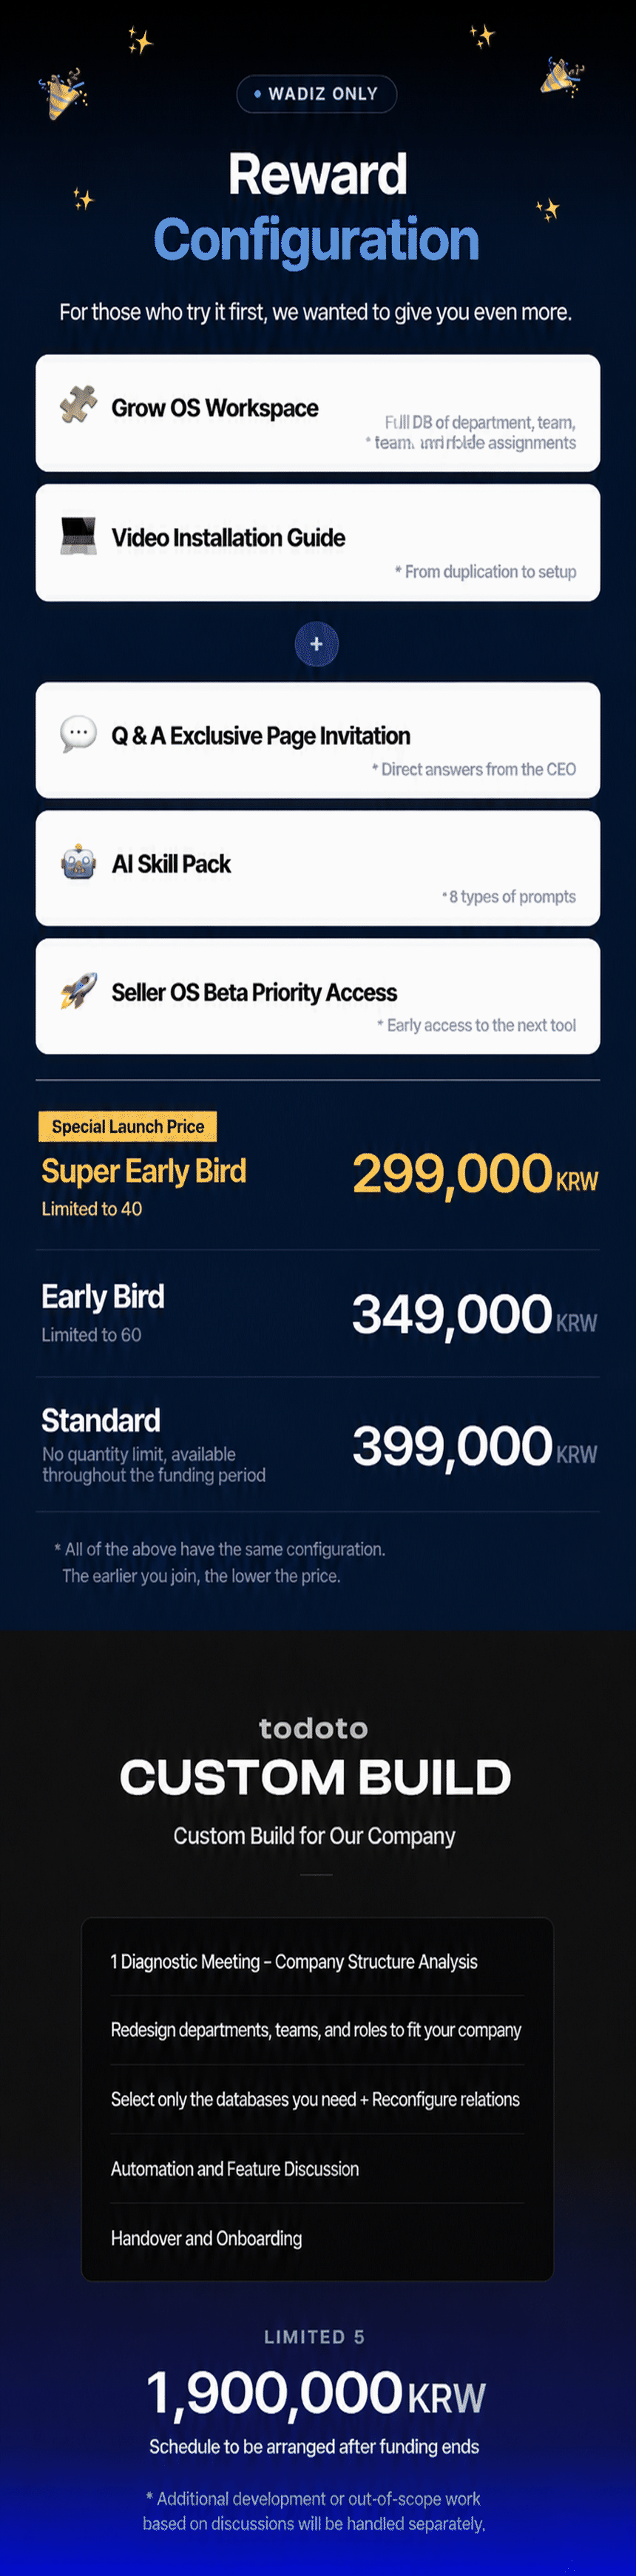This screenshot has height=2576, width=636.
Task: Click the Handover and Onboarding list item
Action: point(317,2238)
